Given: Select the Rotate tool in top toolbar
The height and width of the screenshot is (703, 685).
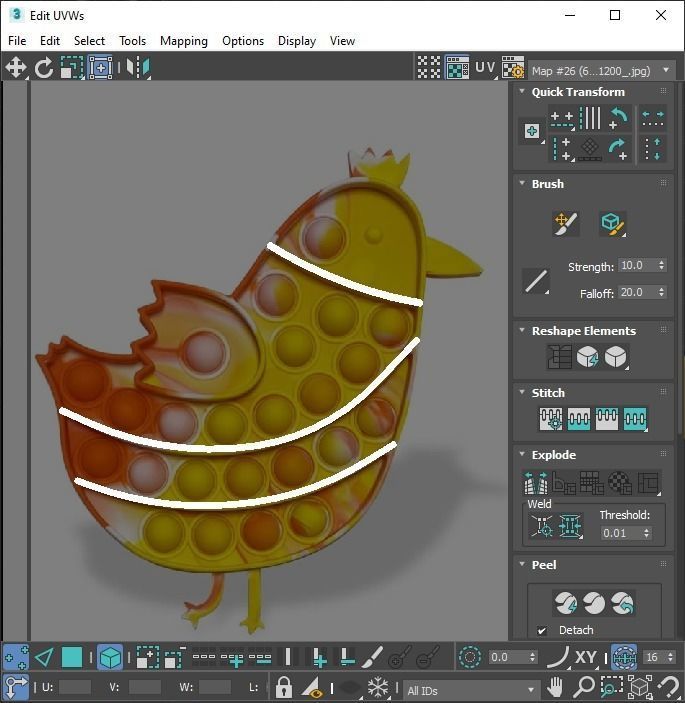Looking at the screenshot, I should [43, 68].
